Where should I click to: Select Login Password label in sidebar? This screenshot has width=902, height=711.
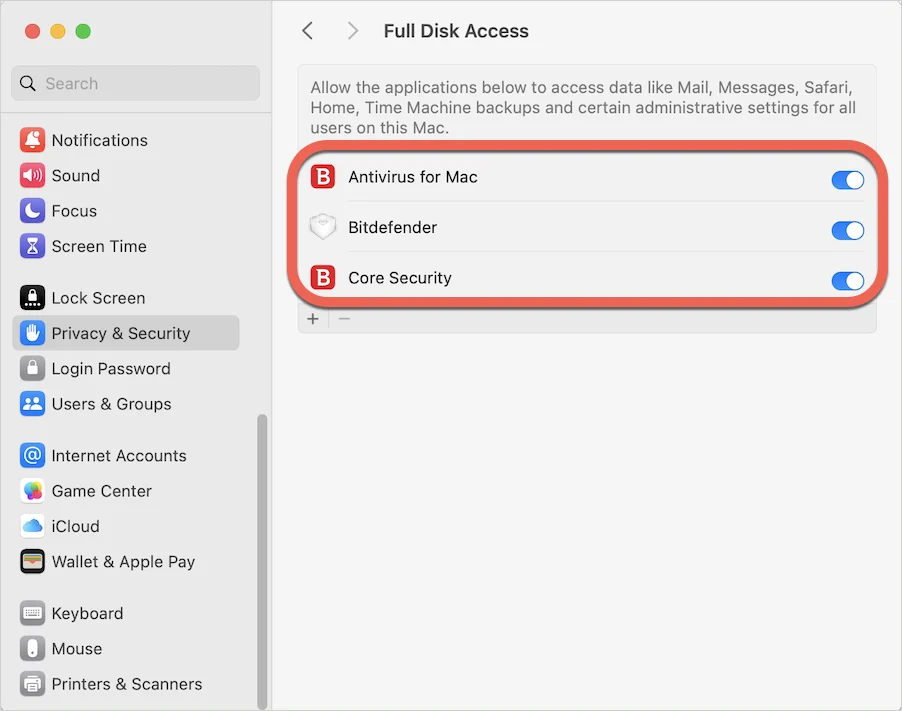click(x=111, y=369)
